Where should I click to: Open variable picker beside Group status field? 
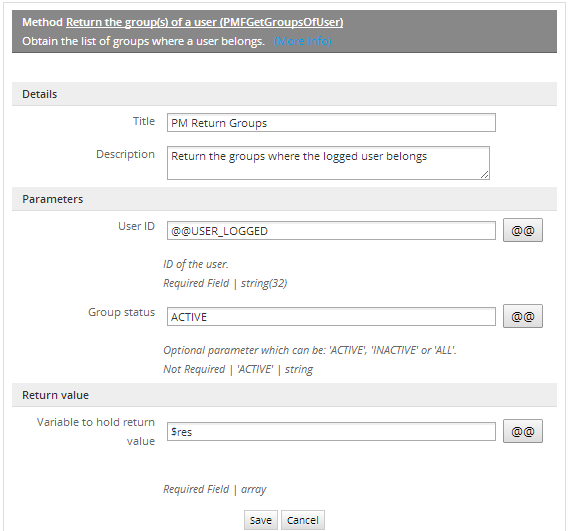[522, 316]
